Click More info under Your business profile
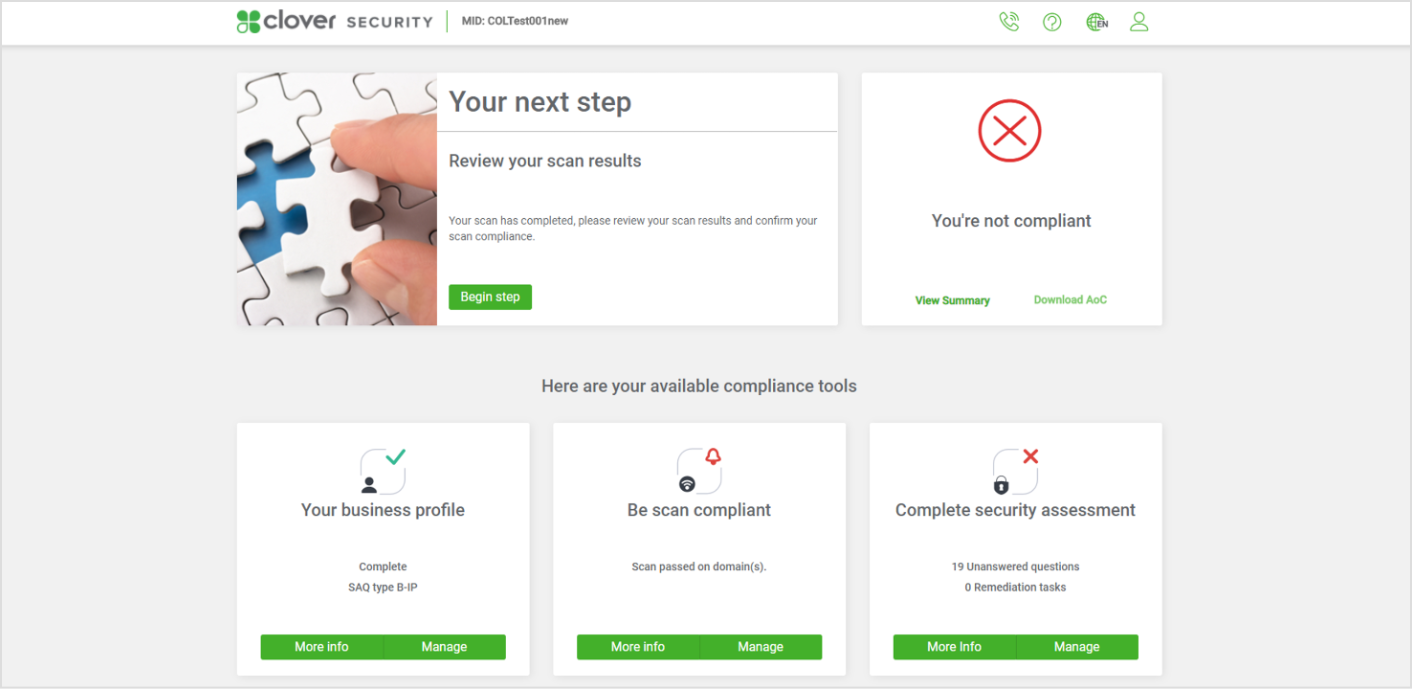Image resolution: width=1412 pixels, height=689 pixels. point(322,647)
